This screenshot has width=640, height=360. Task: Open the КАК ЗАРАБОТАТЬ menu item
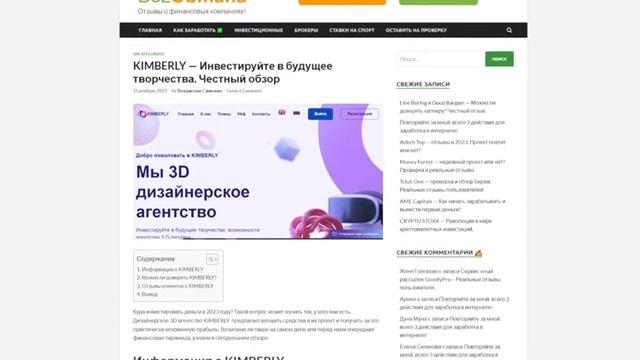click(x=198, y=30)
